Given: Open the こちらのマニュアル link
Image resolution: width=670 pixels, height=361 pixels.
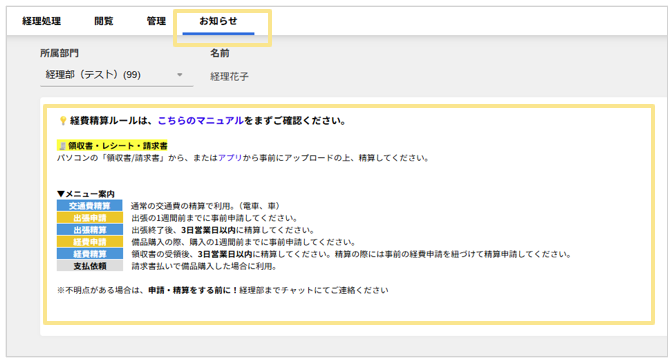Looking at the screenshot, I should click(200, 121).
